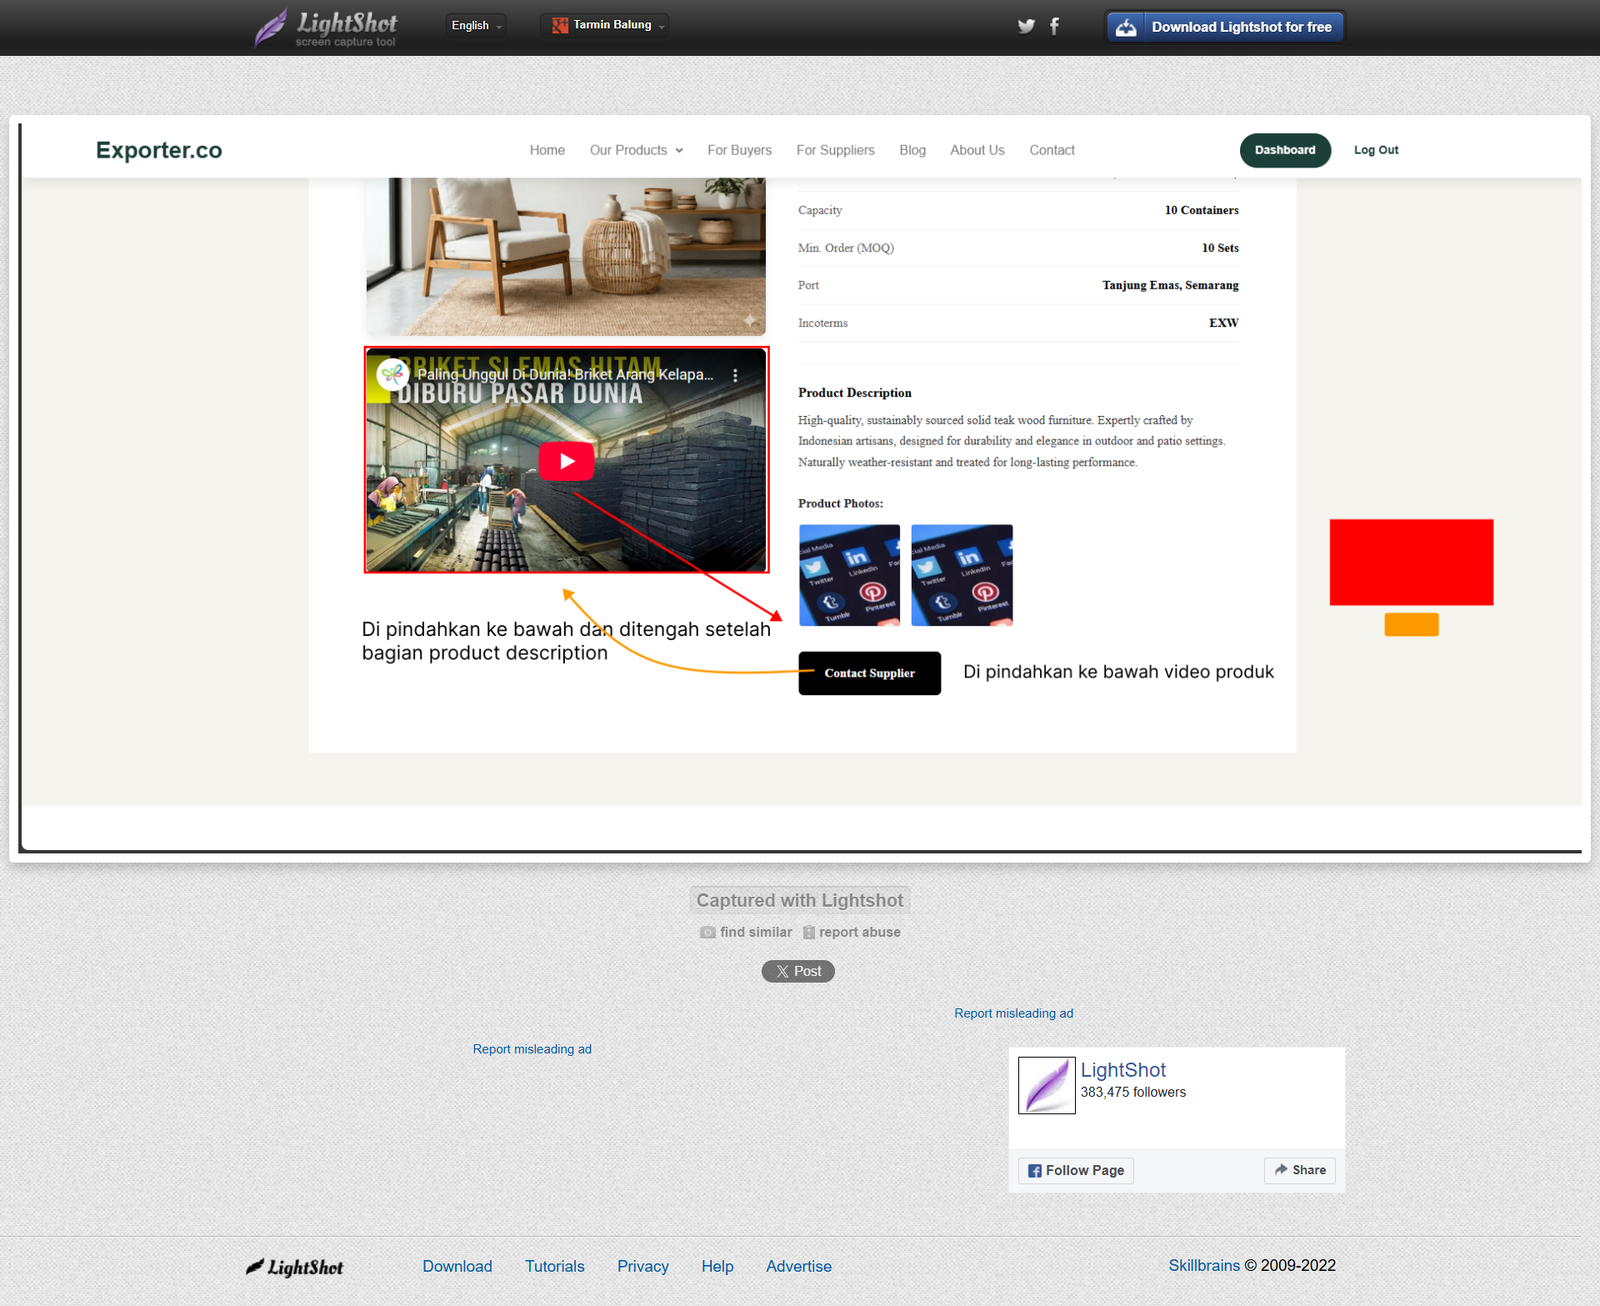
Task: Click Report misleading ad above Facebook widget
Action: [x=1013, y=1013]
